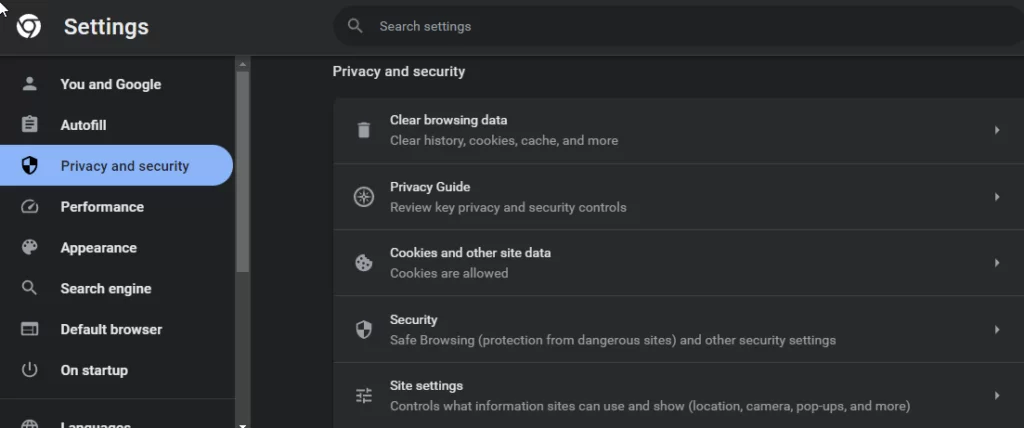Click the sidebar scroll up arrow
The image size is (1024, 428).
tap(243, 64)
